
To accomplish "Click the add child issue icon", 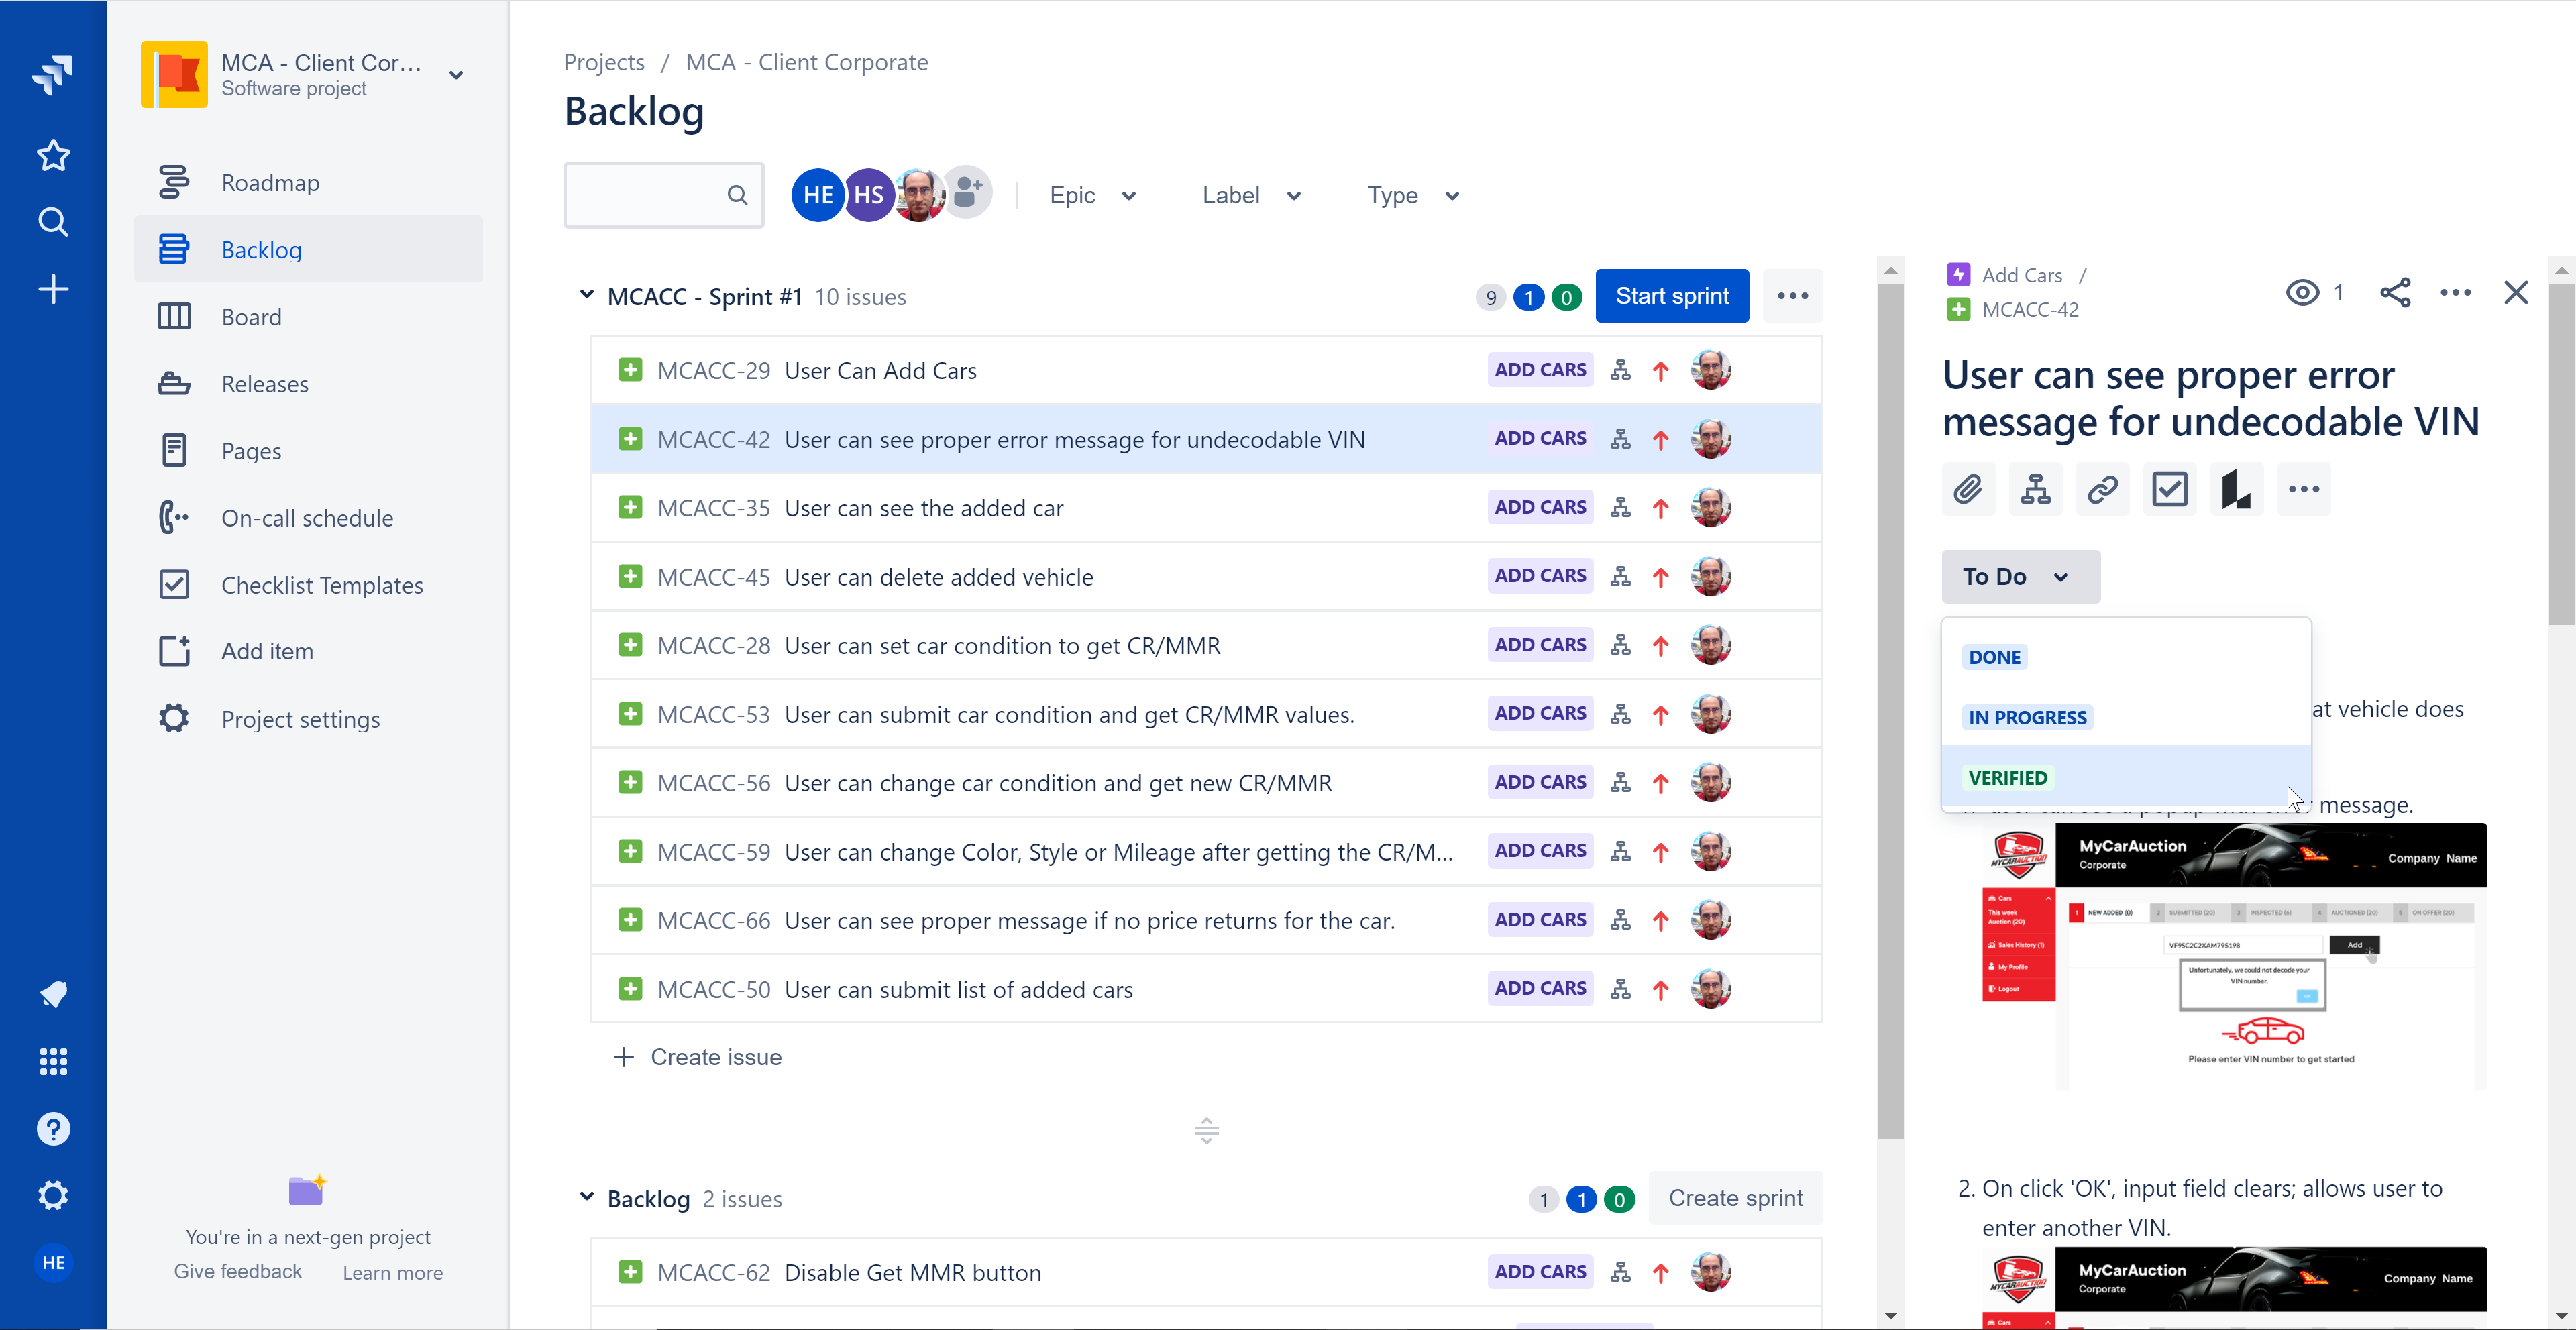I will 2036,490.
